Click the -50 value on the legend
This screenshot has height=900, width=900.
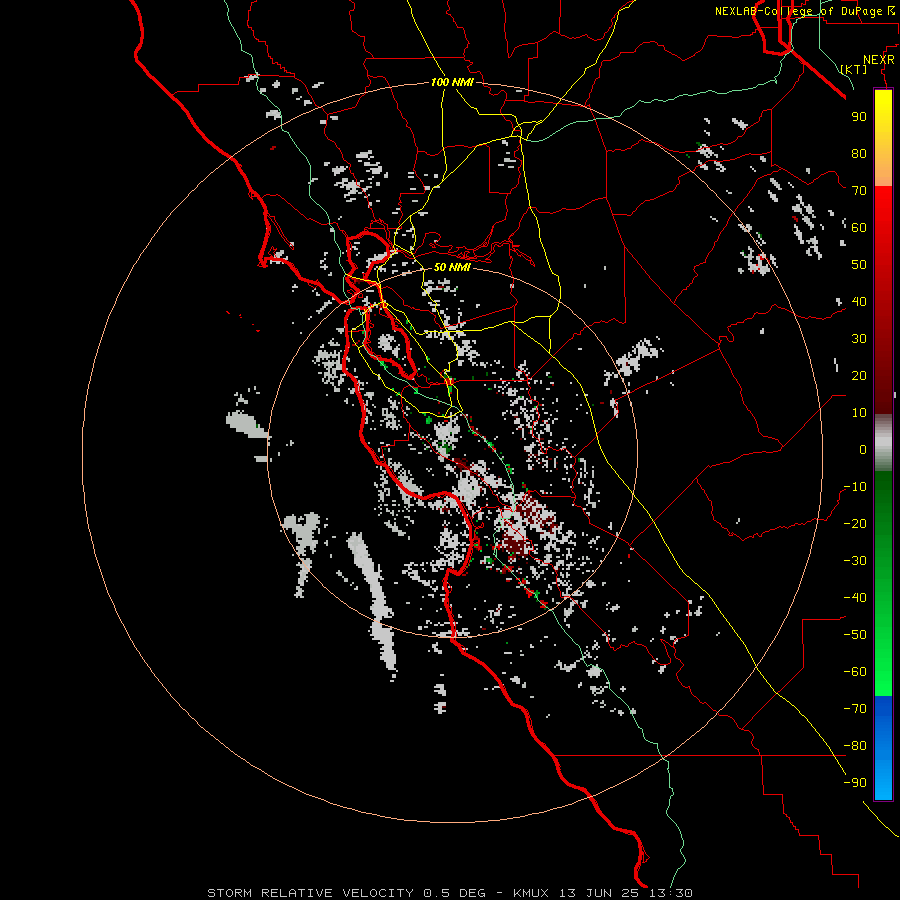pyautogui.click(x=855, y=635)
